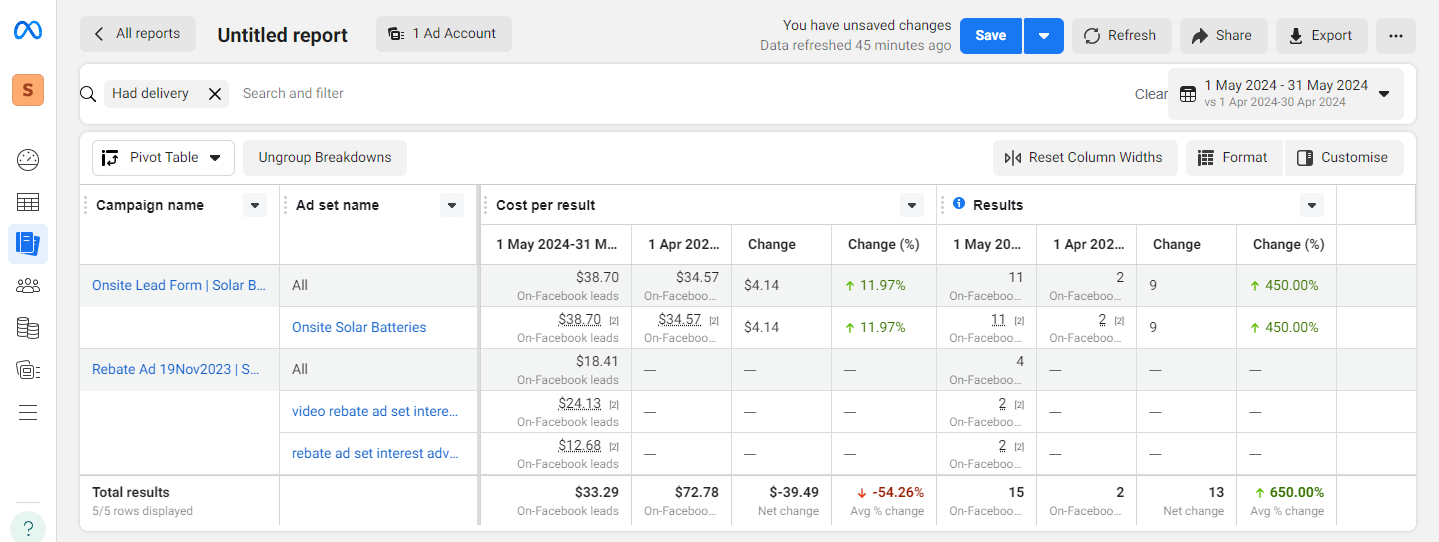Open the account overview gauge icon

click(28, 160)
